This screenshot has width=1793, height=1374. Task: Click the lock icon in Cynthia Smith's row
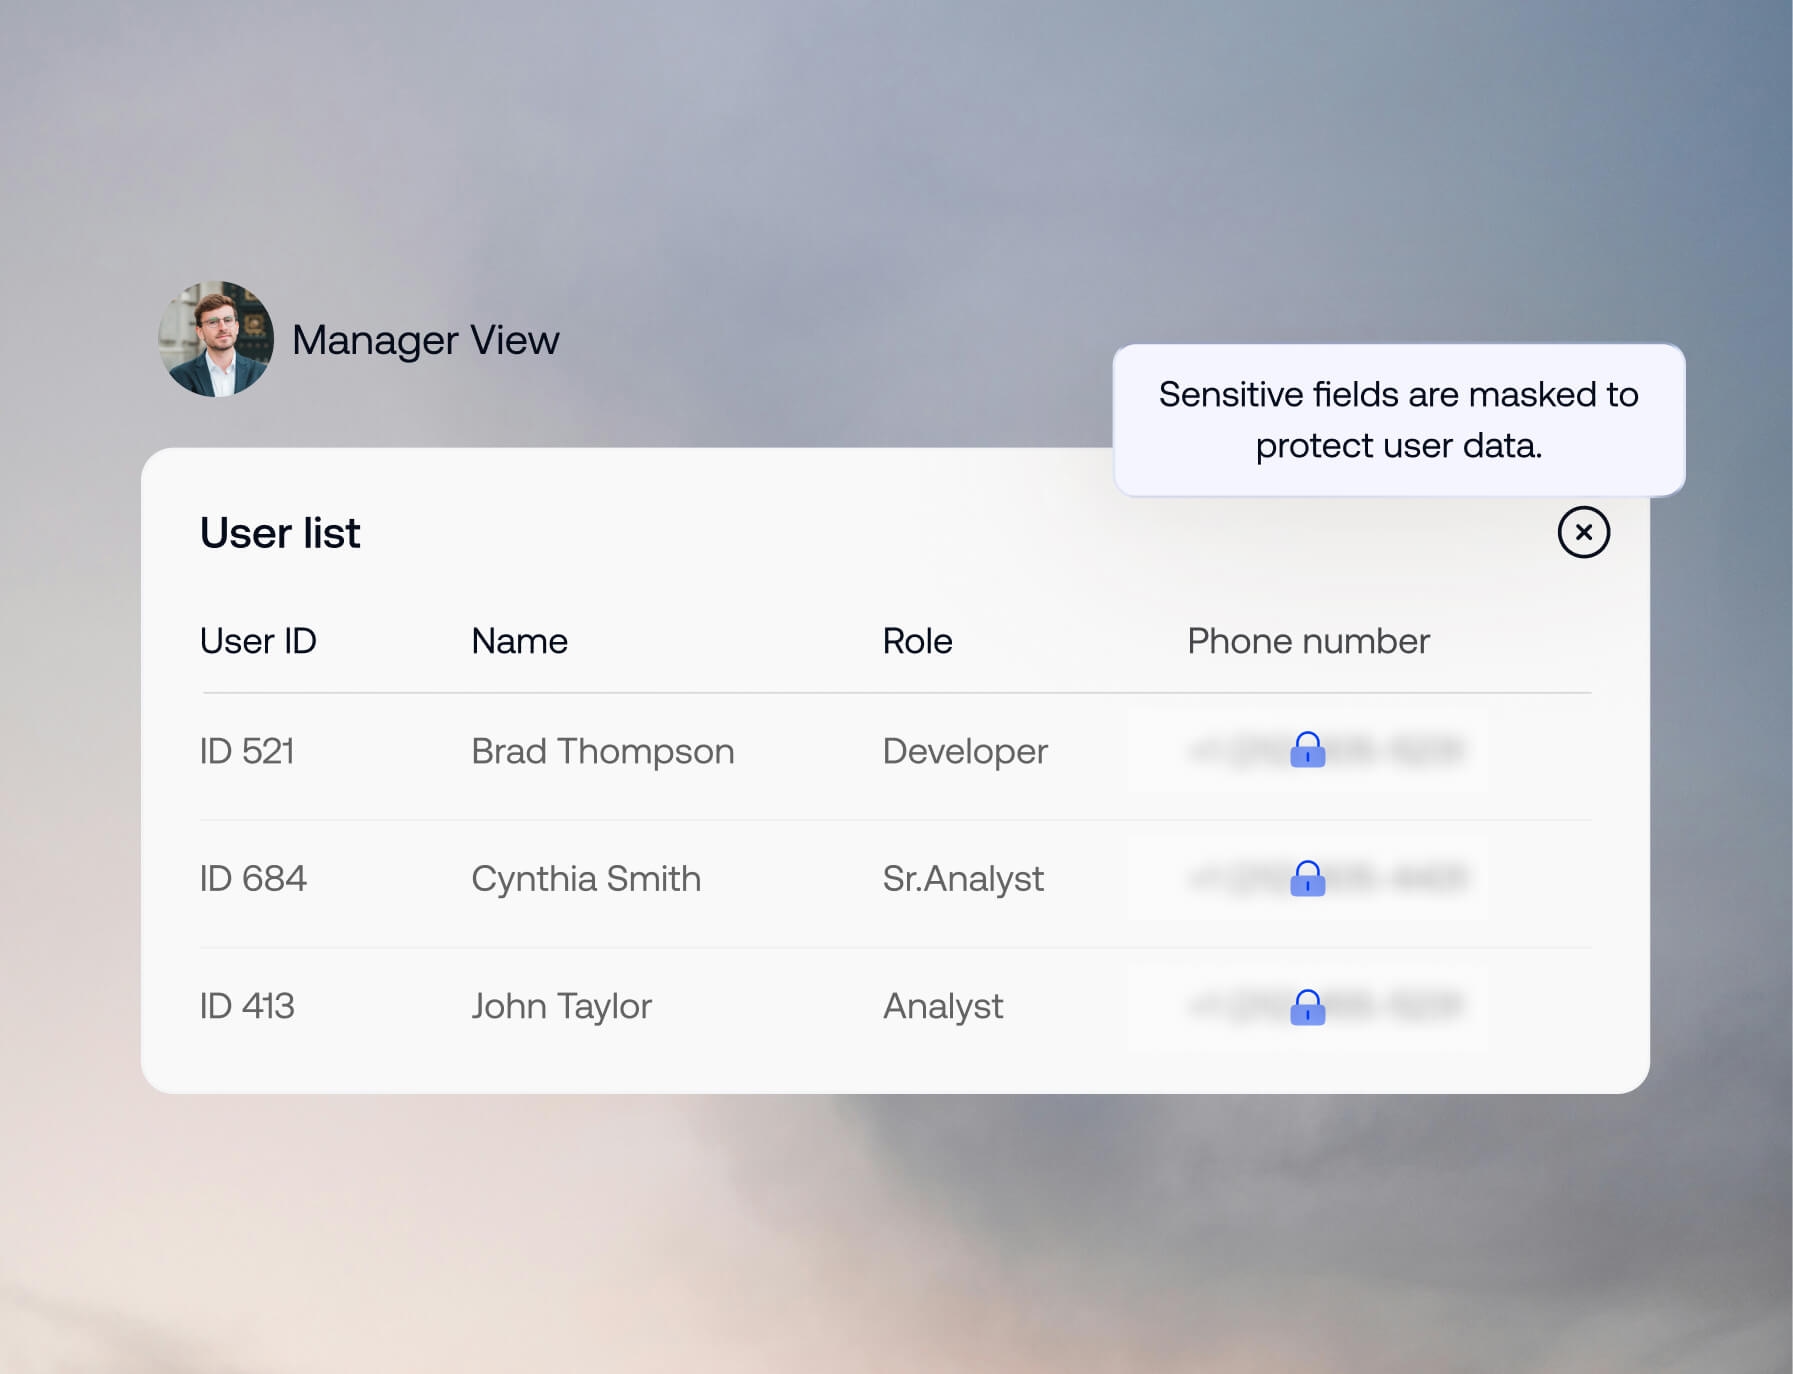(1307, 878)
